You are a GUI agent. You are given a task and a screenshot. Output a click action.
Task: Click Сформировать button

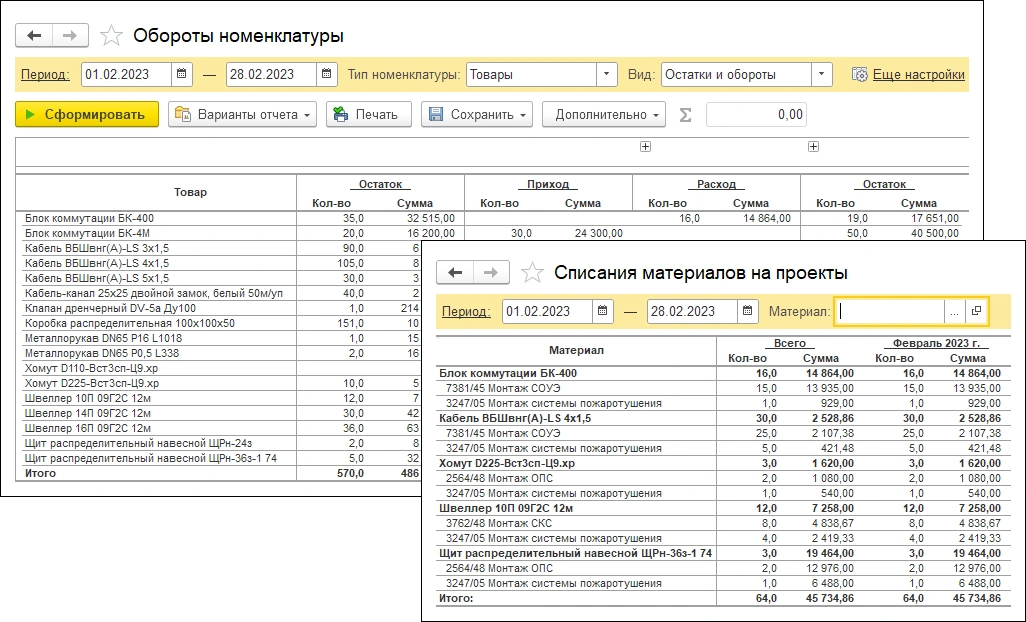point(87,114)
